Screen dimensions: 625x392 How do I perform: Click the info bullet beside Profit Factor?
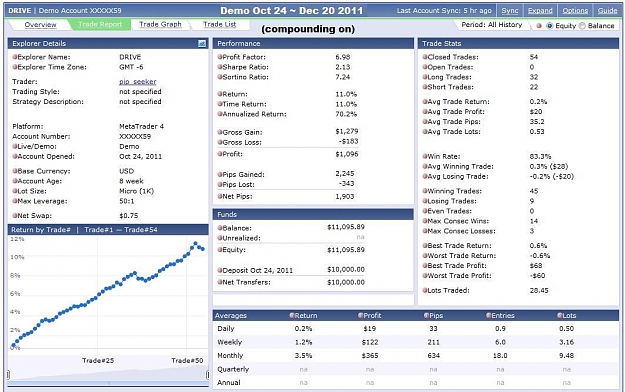pos(220,57)
